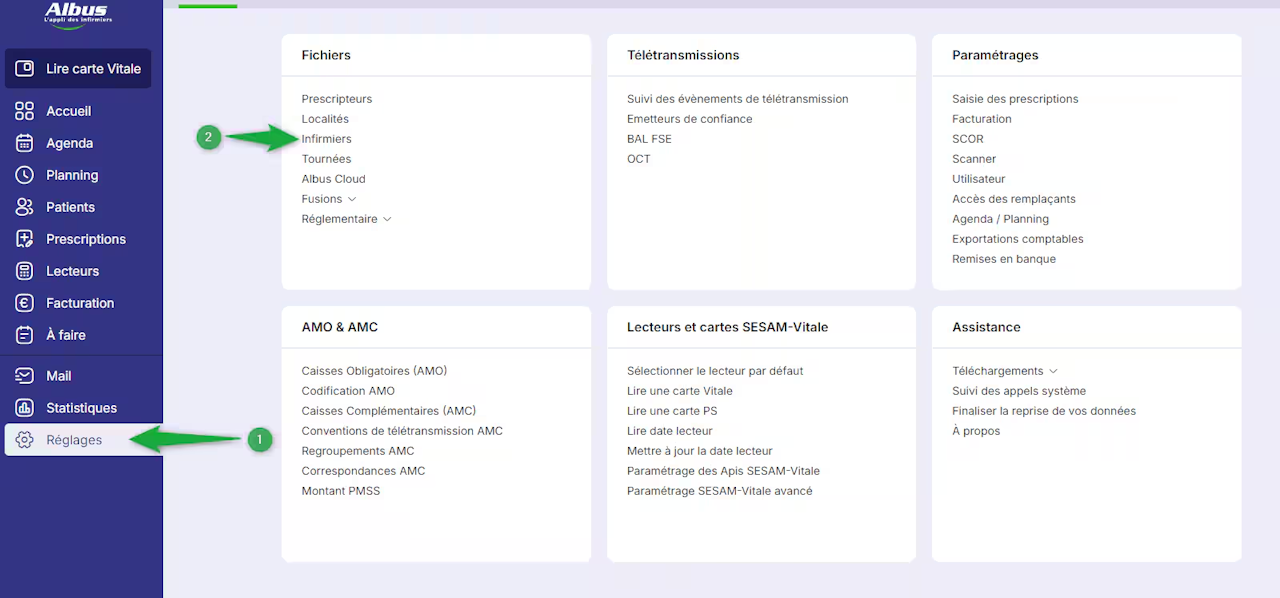This screenshot has width=1280, height=598.
Task: Open the Agenda calendar icon
Action: [x=25, y=143]
